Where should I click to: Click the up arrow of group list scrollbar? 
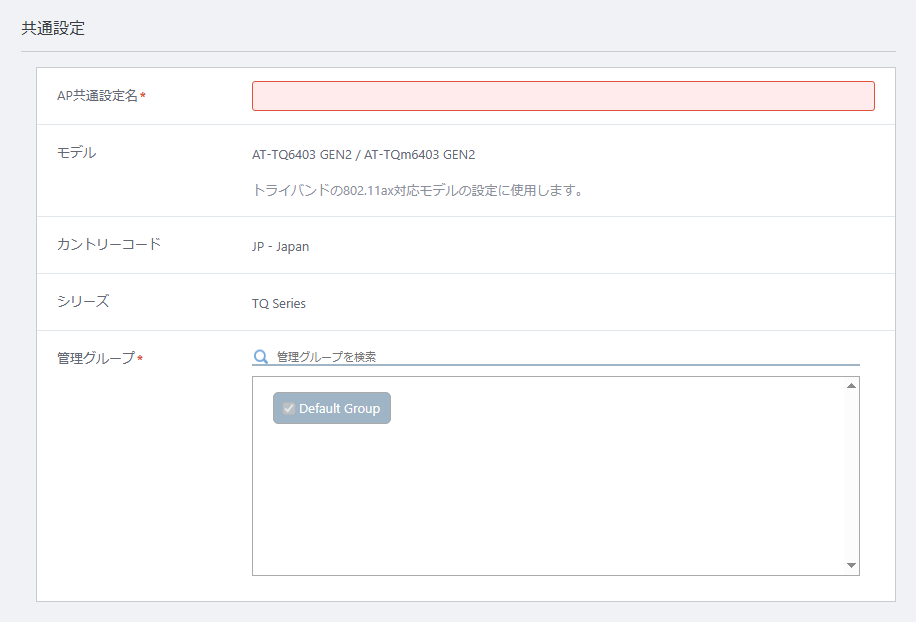pyautogui.click(x=851, y=385)
